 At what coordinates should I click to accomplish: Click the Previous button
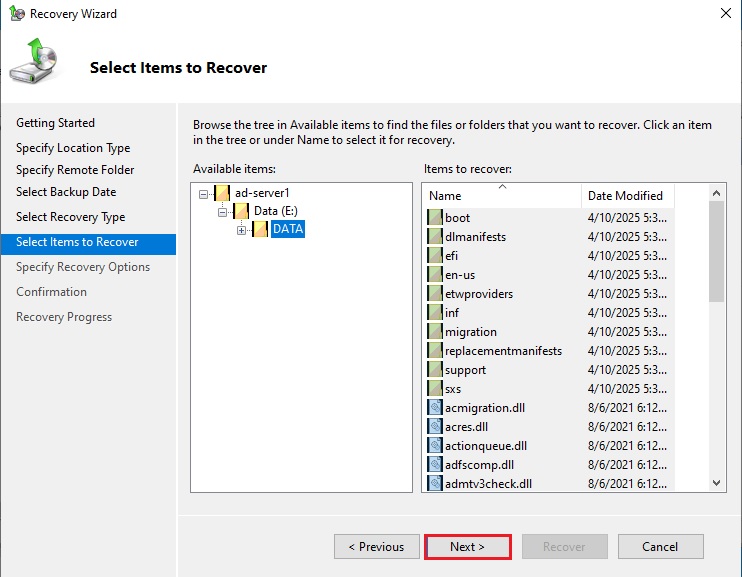pos(376,547)
